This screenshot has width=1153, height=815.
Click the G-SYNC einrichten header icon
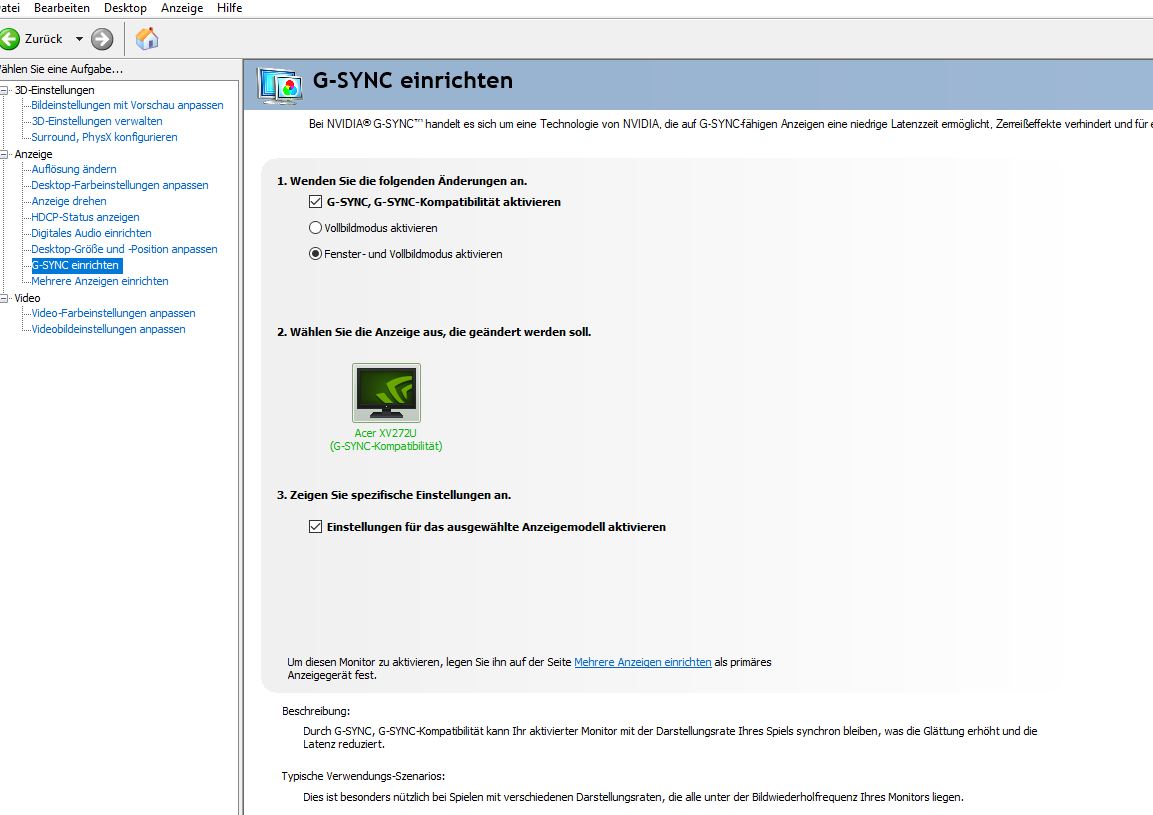[x=279, y=85]
